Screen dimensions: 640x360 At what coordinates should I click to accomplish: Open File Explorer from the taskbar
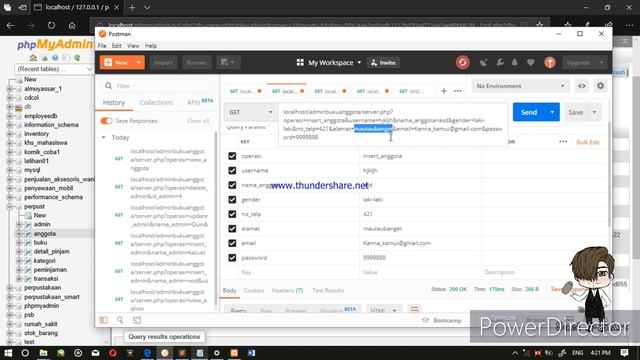click(43, 353)
